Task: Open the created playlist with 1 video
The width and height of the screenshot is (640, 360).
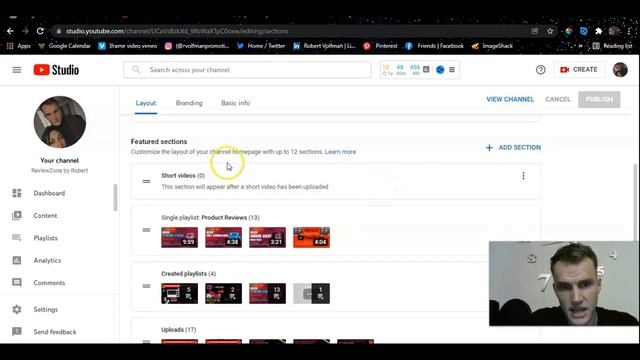Action: point(311,293)
